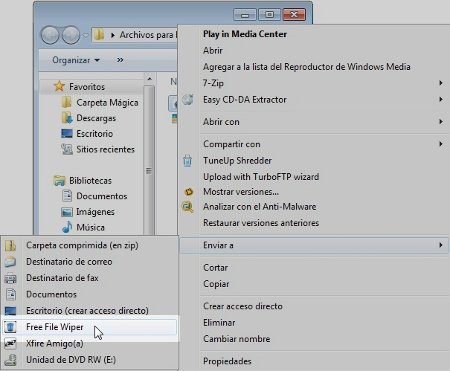Click the Destinatario de correo mail icon
This screenshot has width=450, height=371.
tap(10, 262)
